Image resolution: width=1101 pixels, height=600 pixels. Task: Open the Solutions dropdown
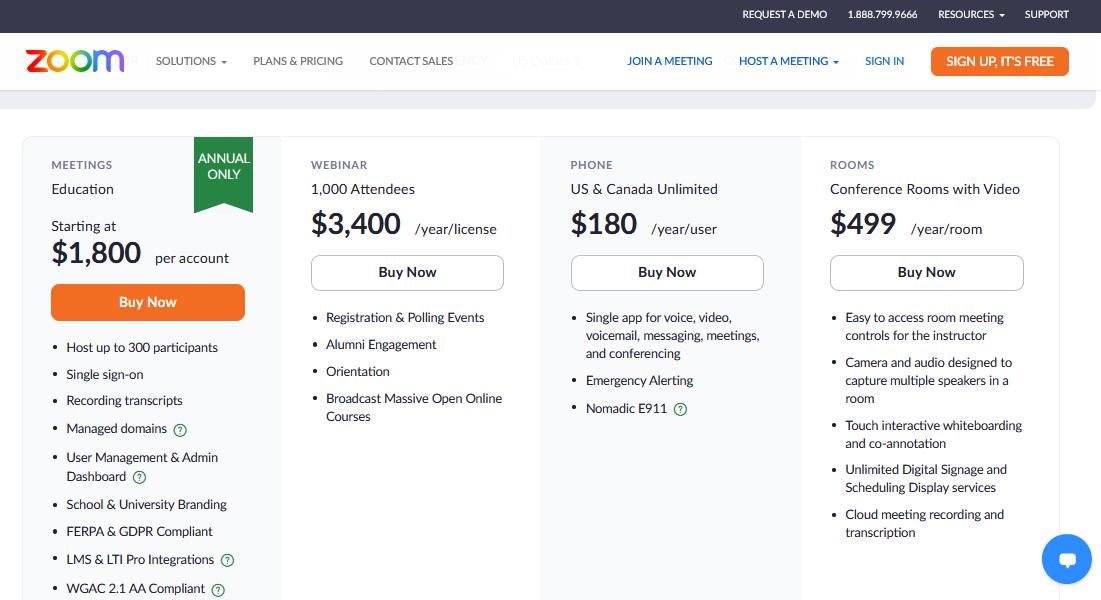click(x=190, y=61)
